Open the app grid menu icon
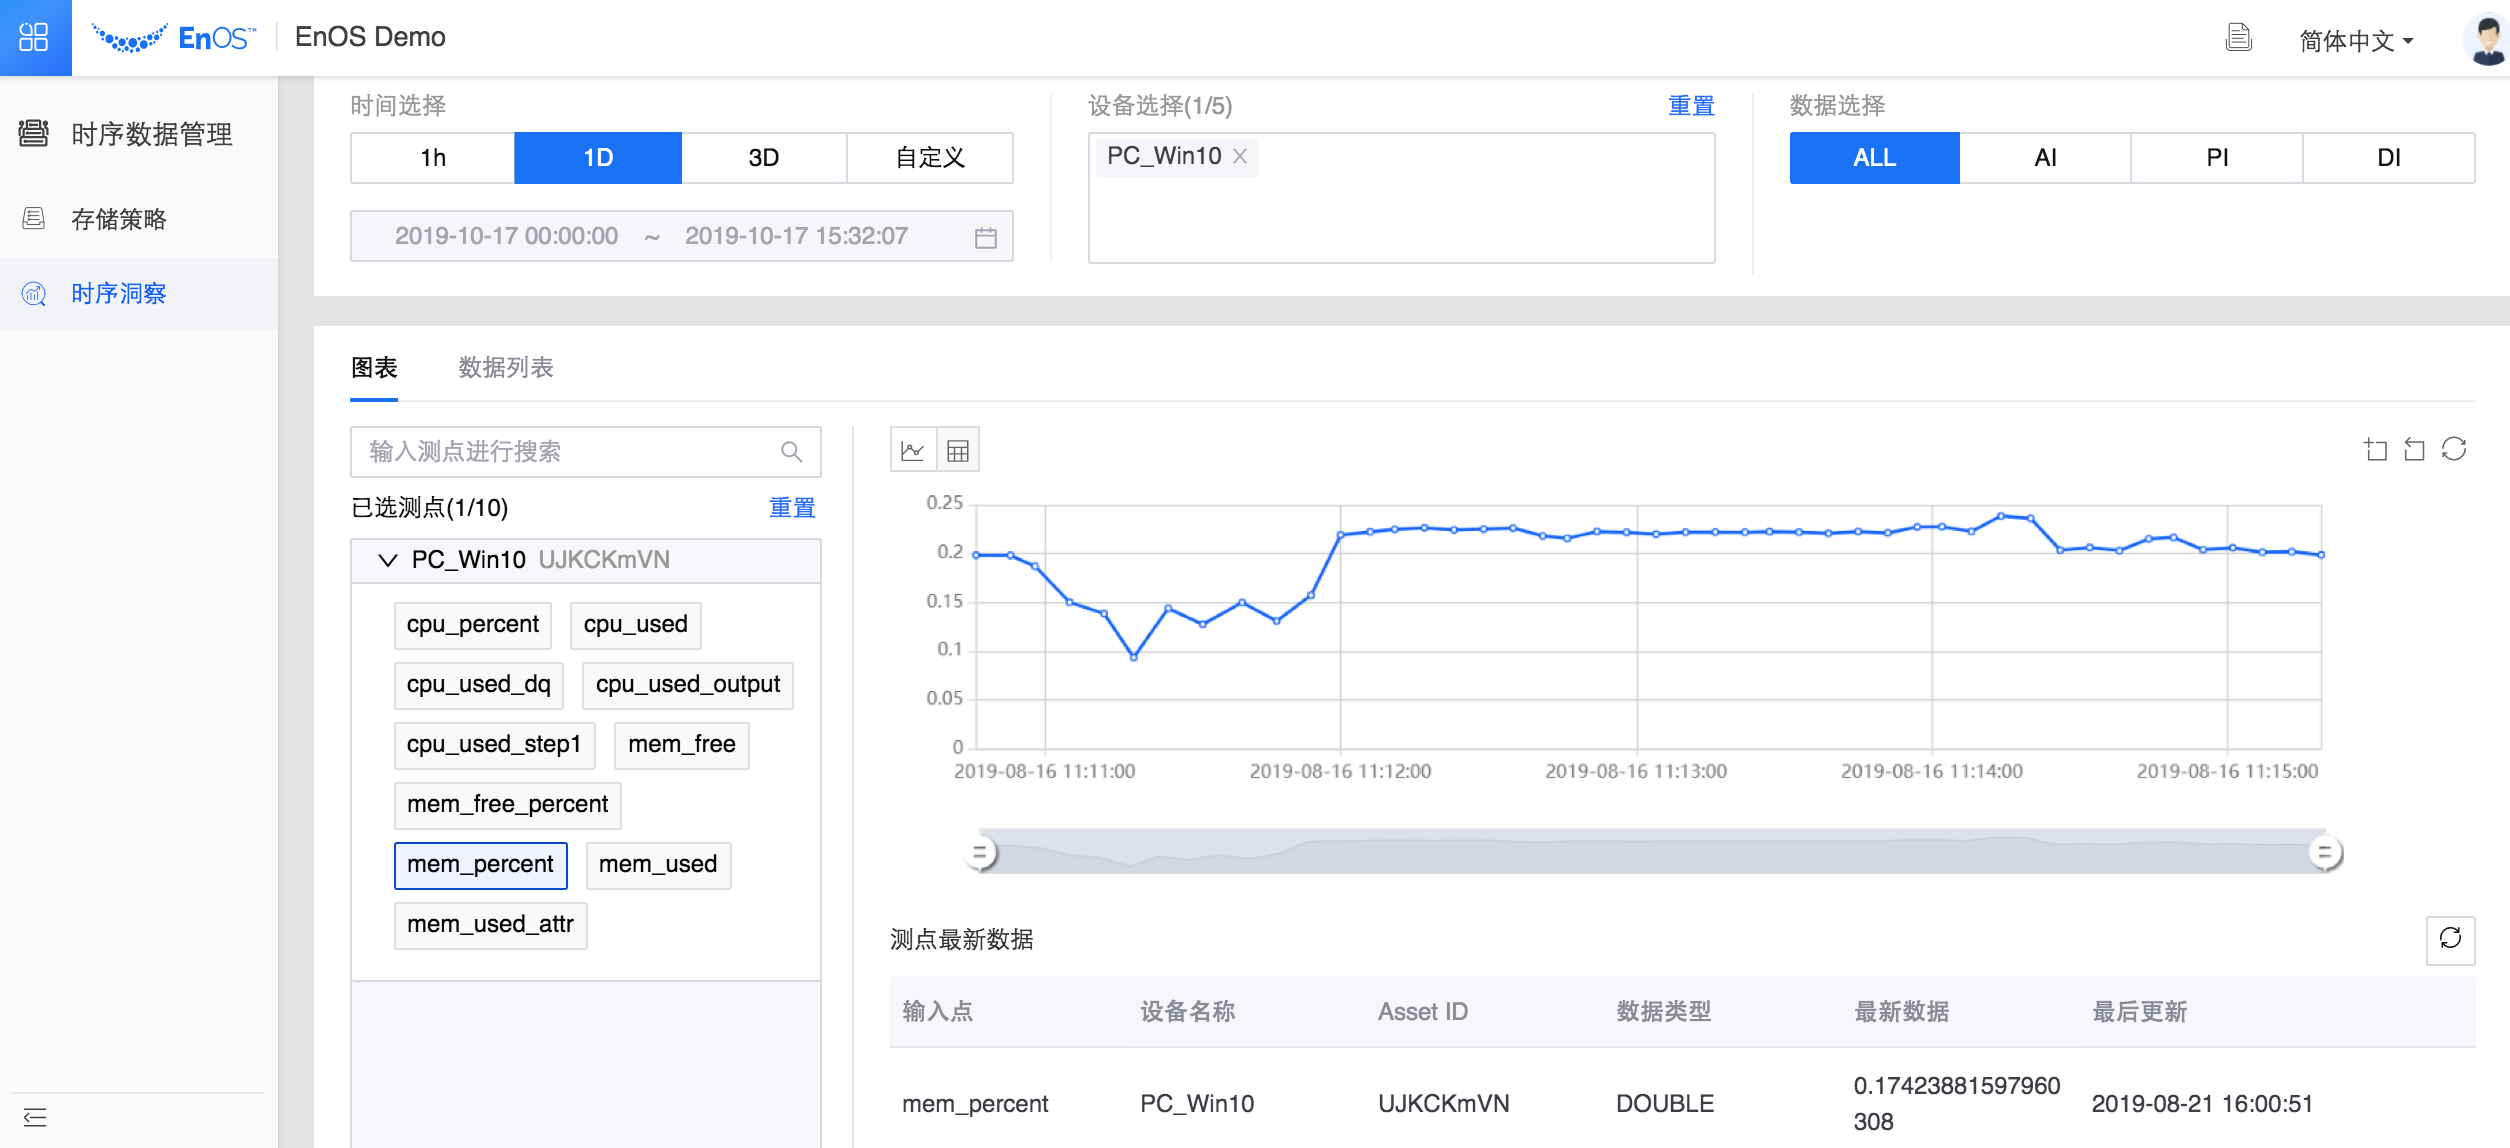Image resolution: width=2510 pixels, height=1148 pixels. [x=34, y=37]
